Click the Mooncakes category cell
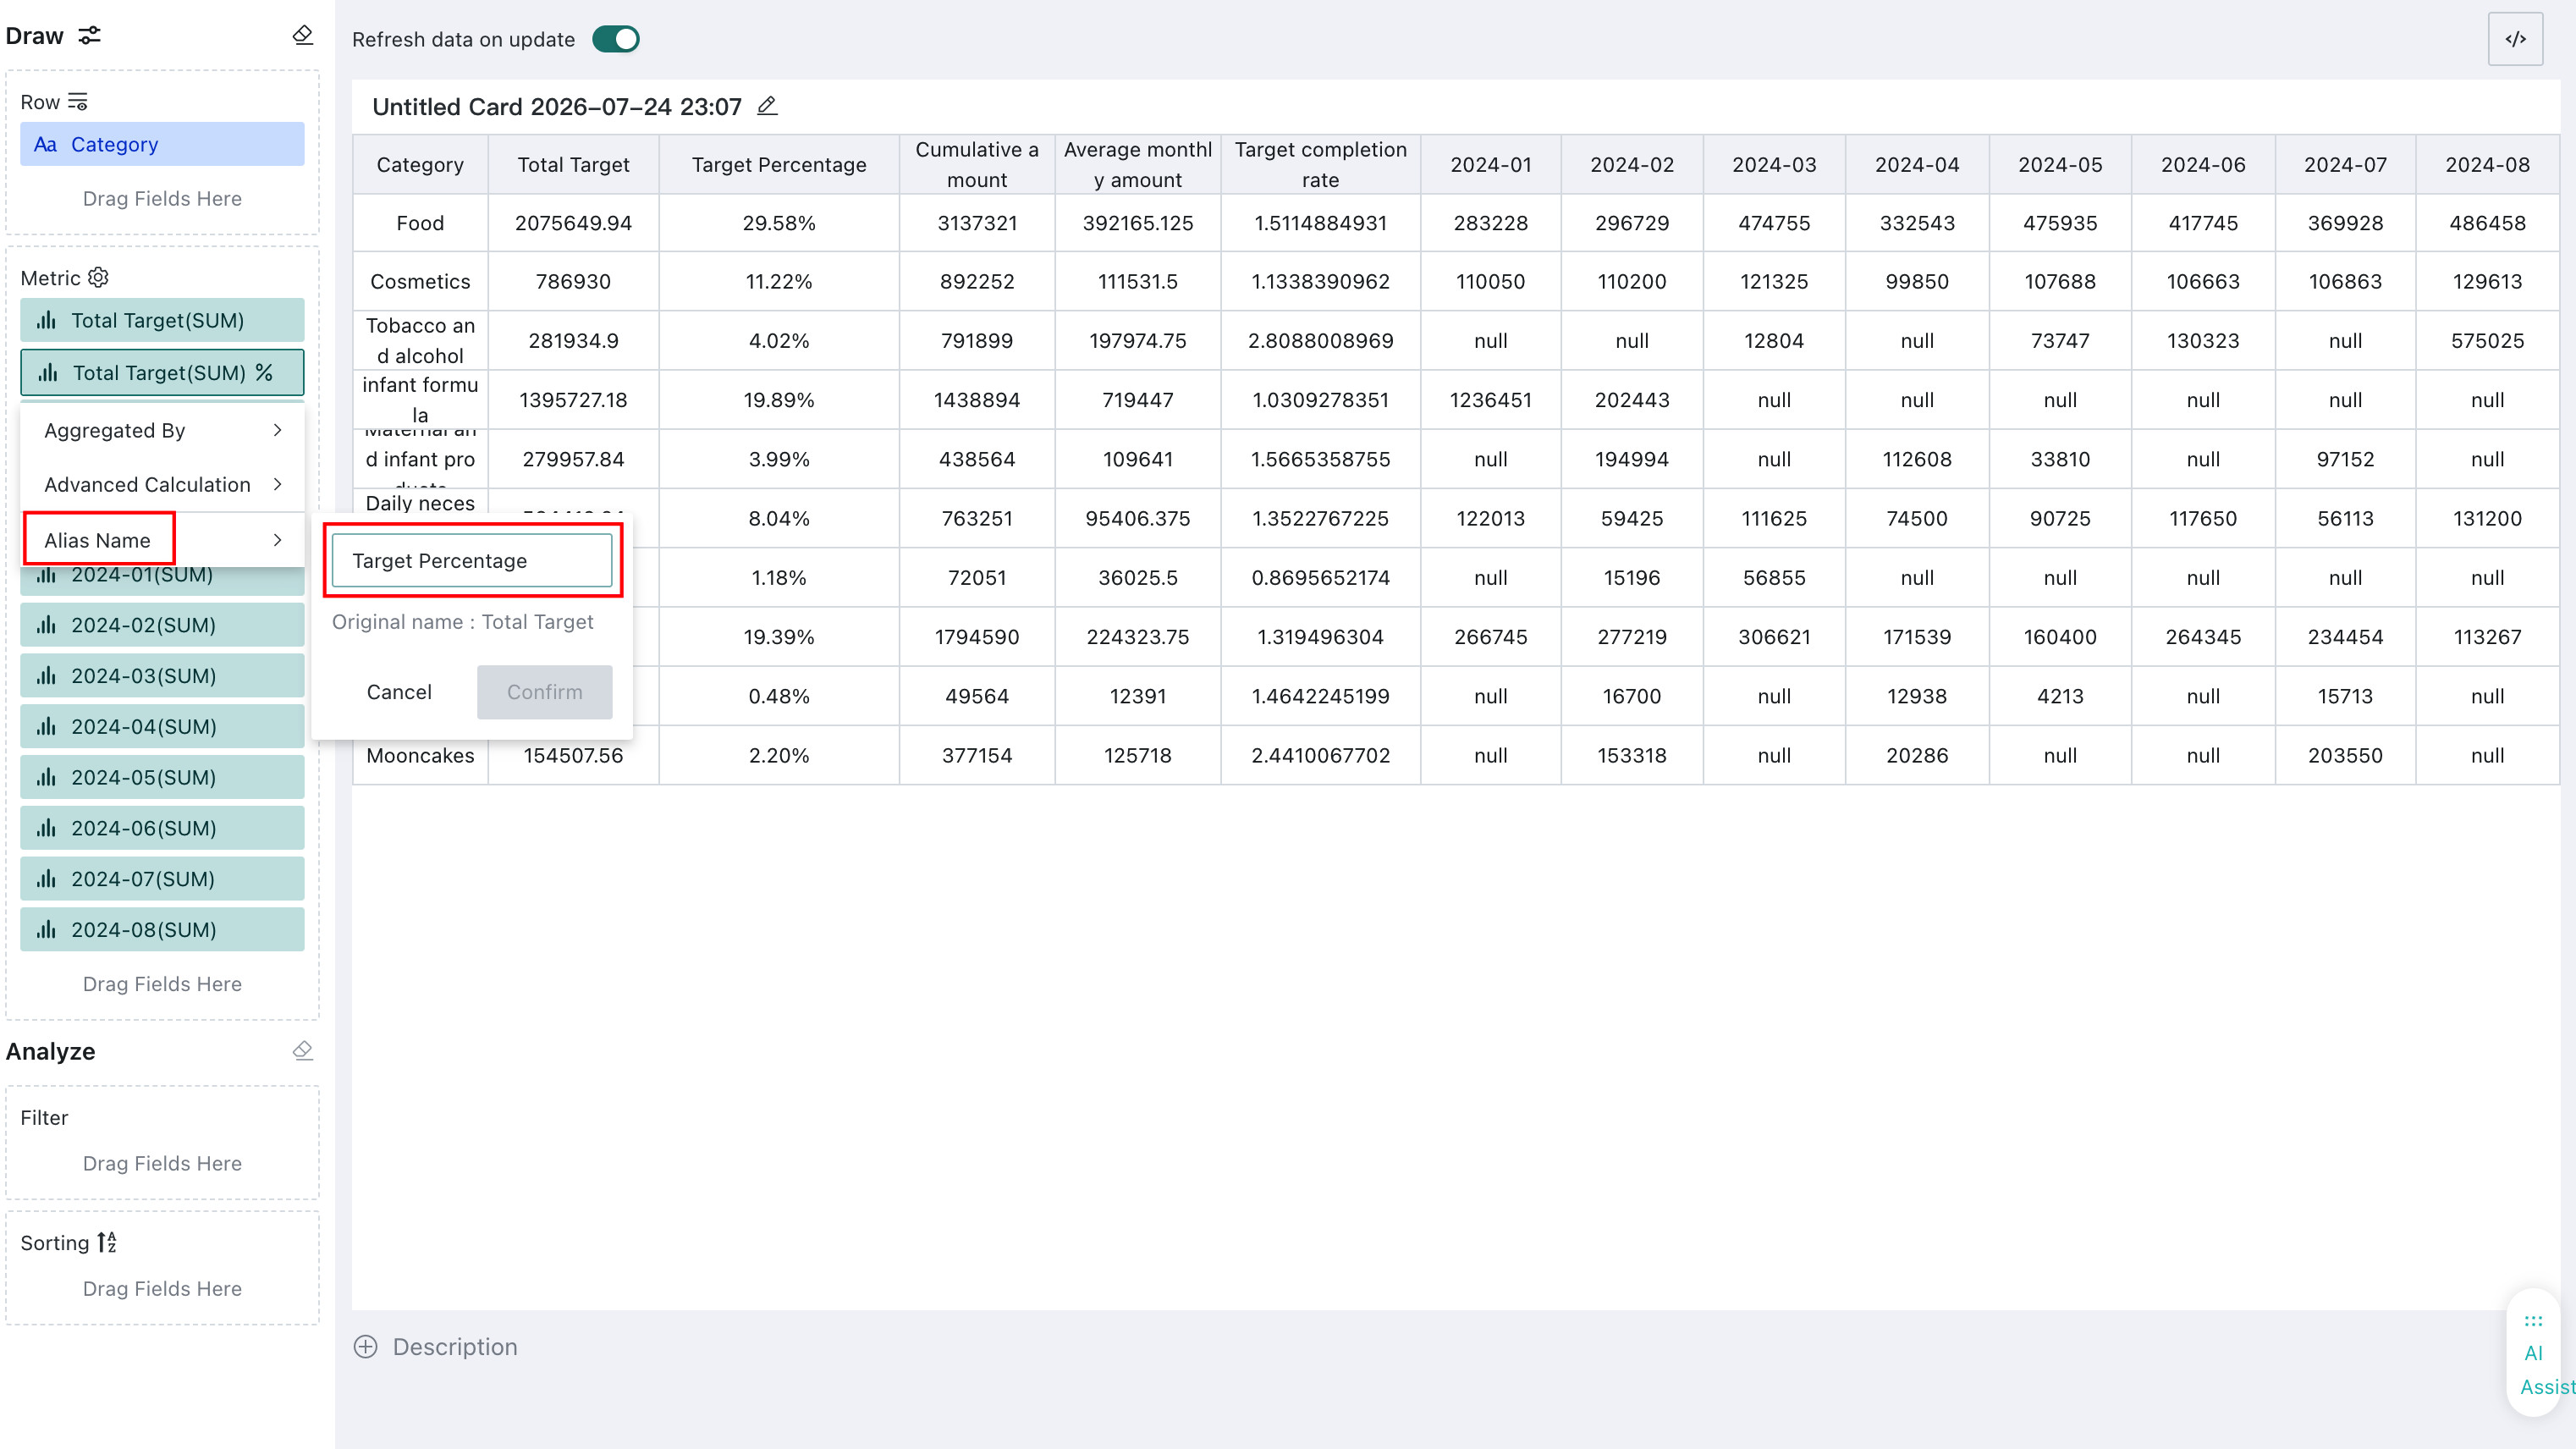Viewport: 2576px width, 1449px height. 420,756
